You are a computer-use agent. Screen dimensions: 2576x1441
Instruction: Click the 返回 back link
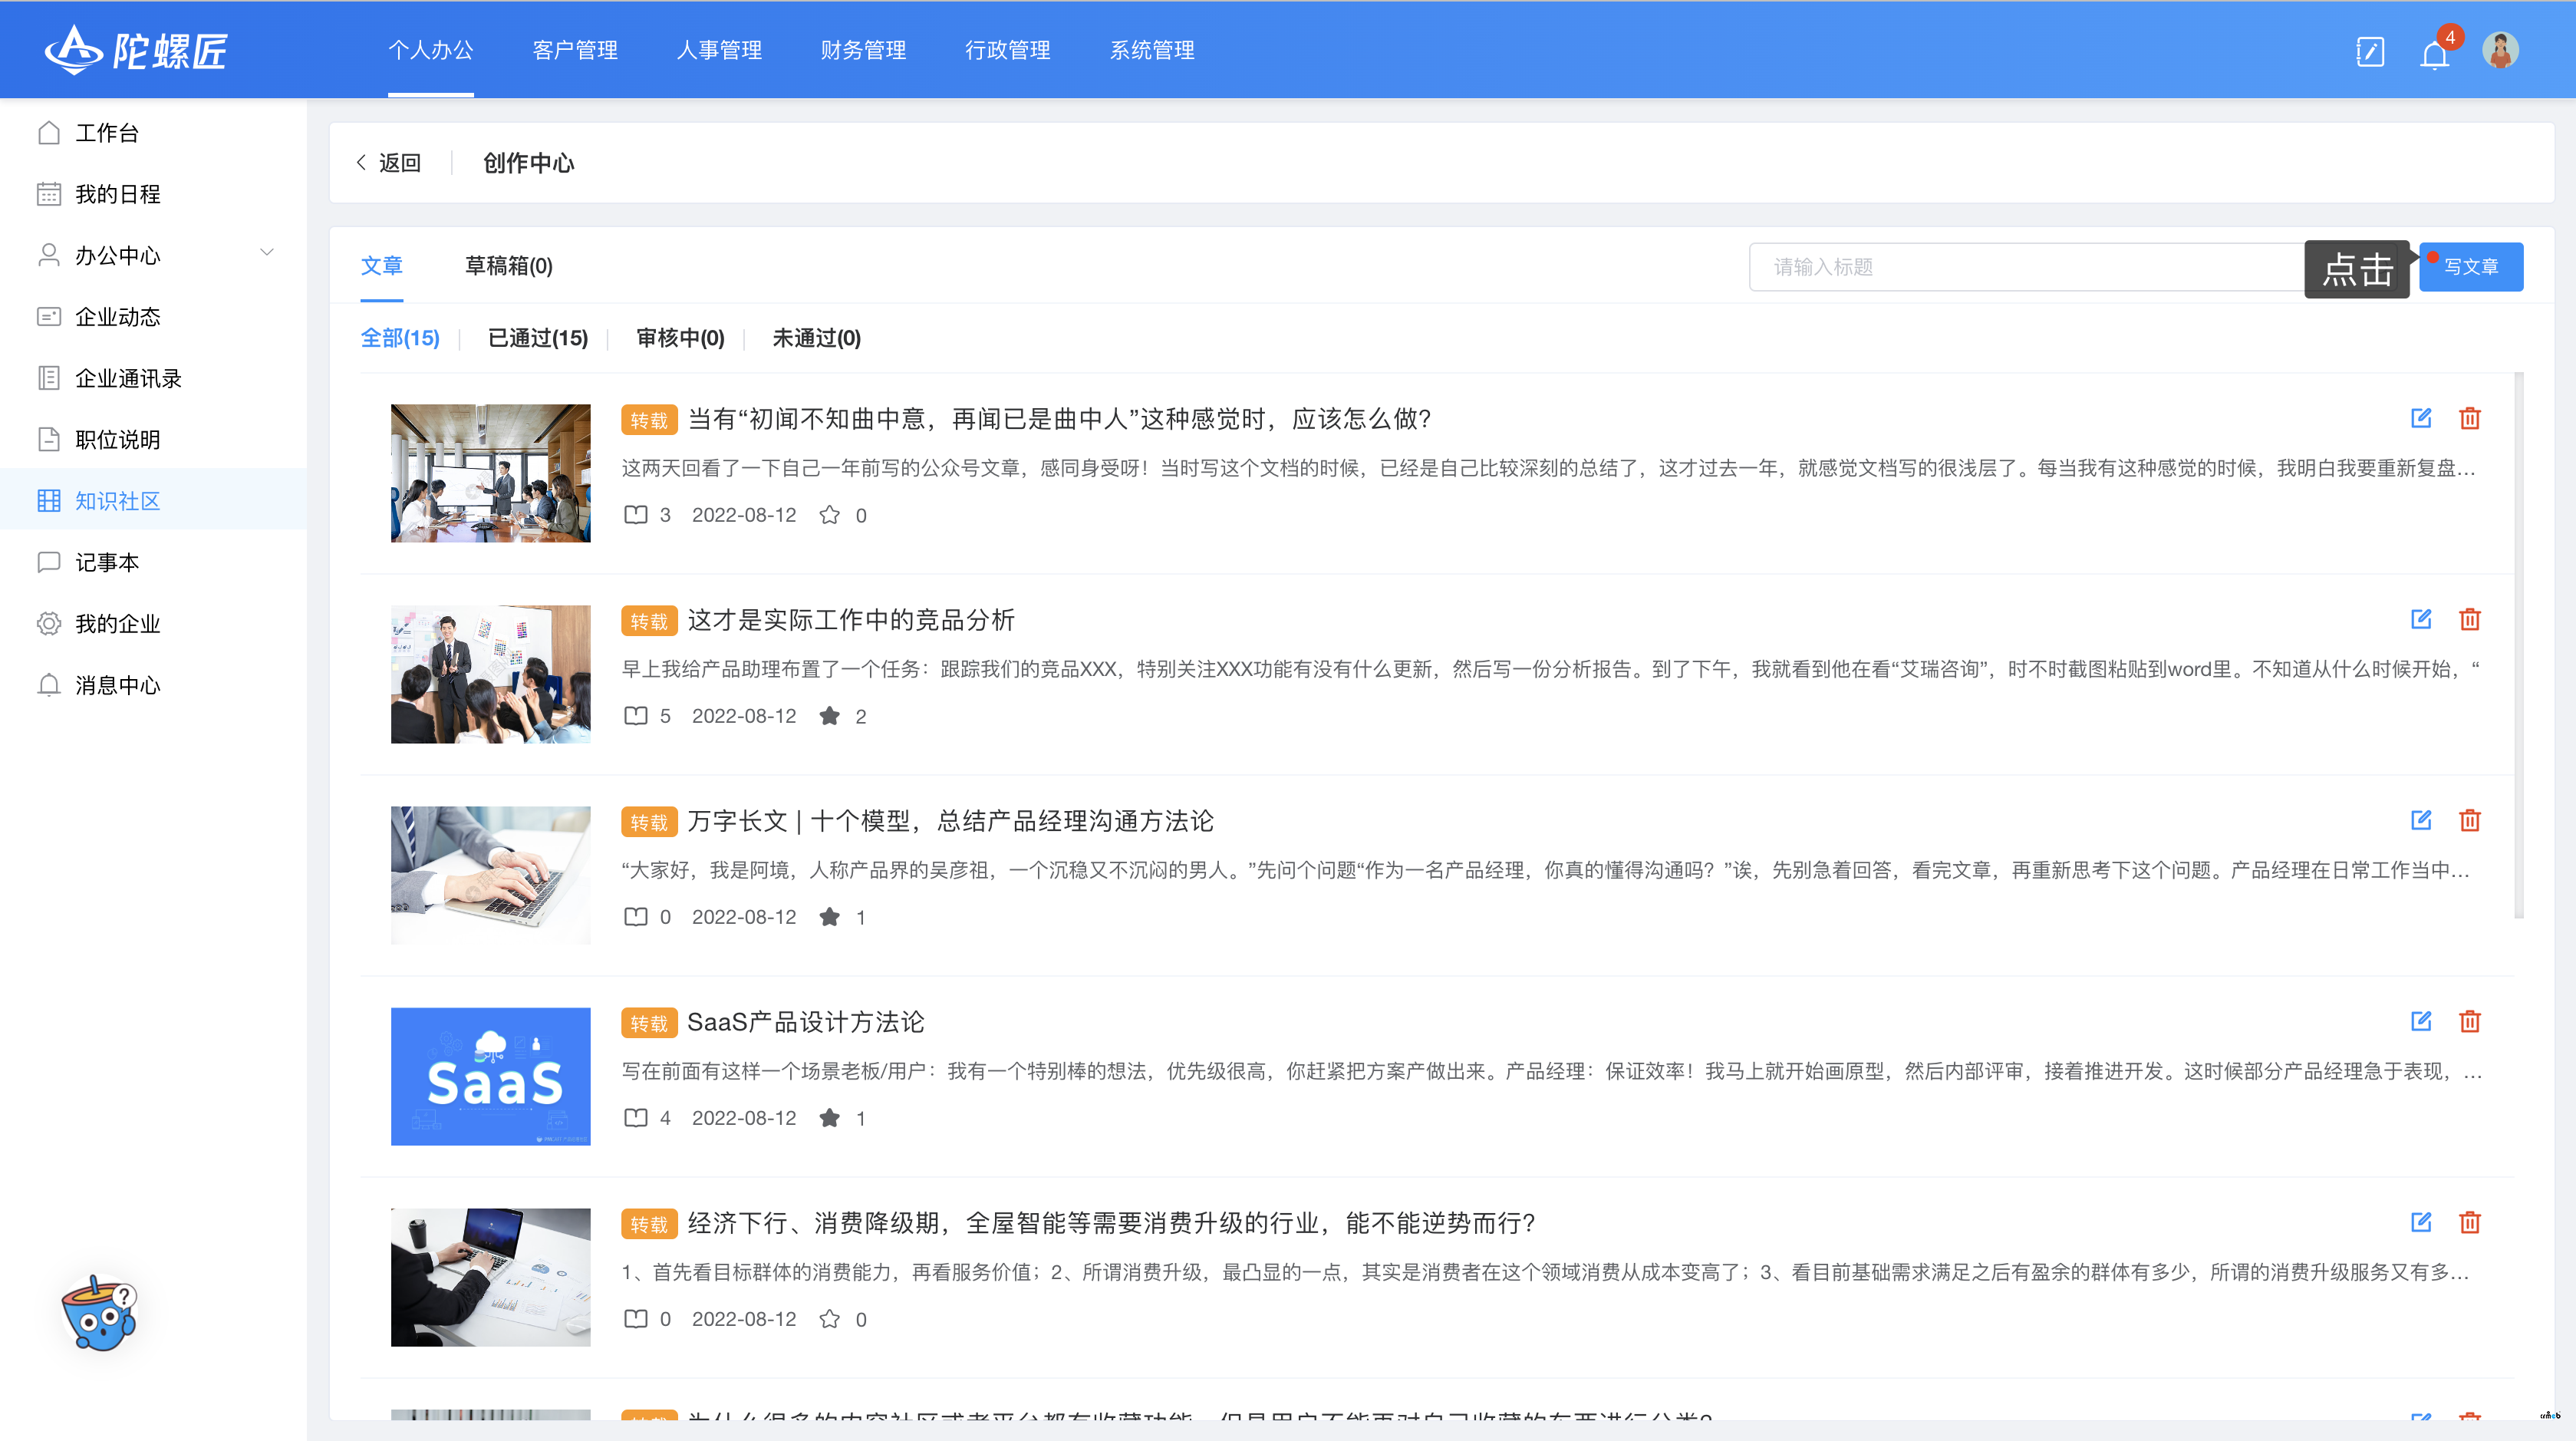point(389,163)
